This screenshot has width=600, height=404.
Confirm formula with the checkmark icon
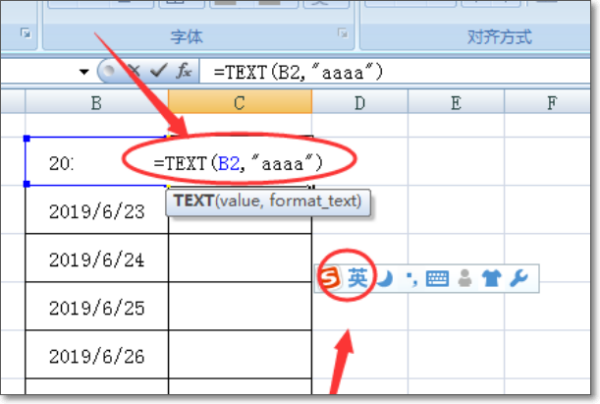click(156, 72)
